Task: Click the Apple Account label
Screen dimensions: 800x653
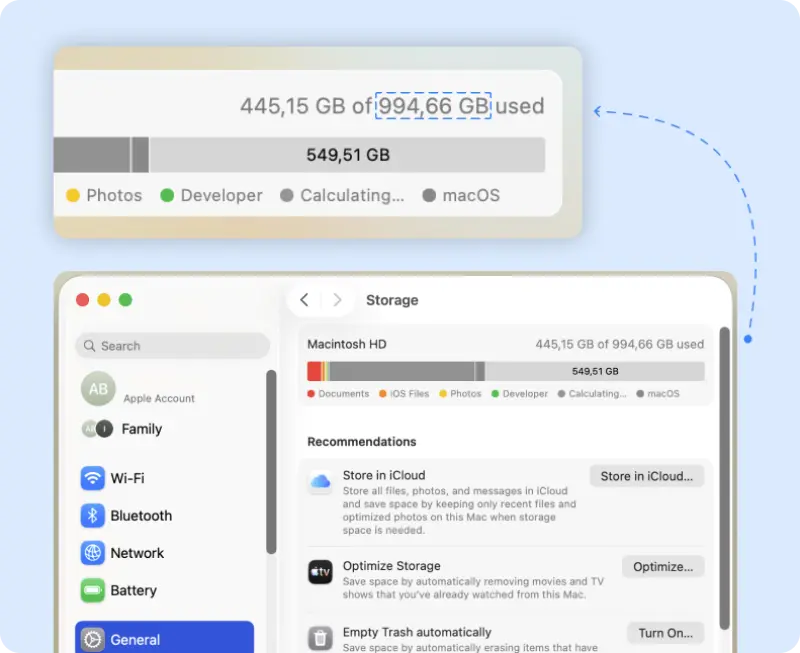Action: tap(159, 398)
